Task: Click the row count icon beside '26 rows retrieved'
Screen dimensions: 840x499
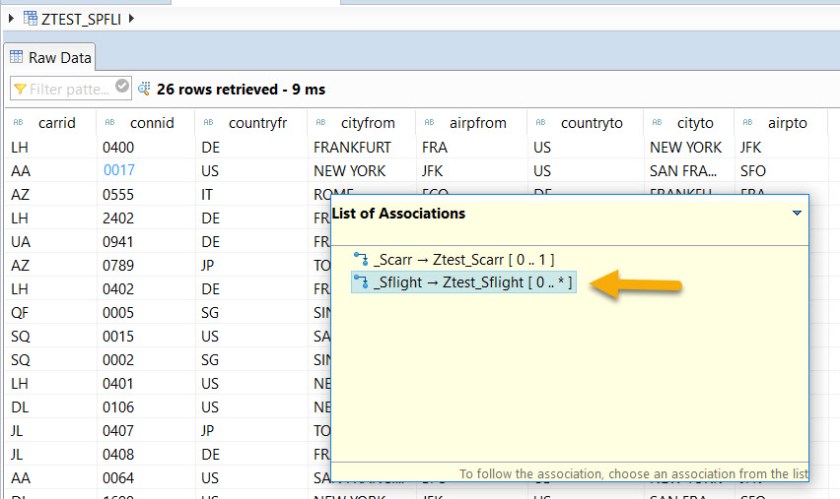Action: tap(143, 89)
